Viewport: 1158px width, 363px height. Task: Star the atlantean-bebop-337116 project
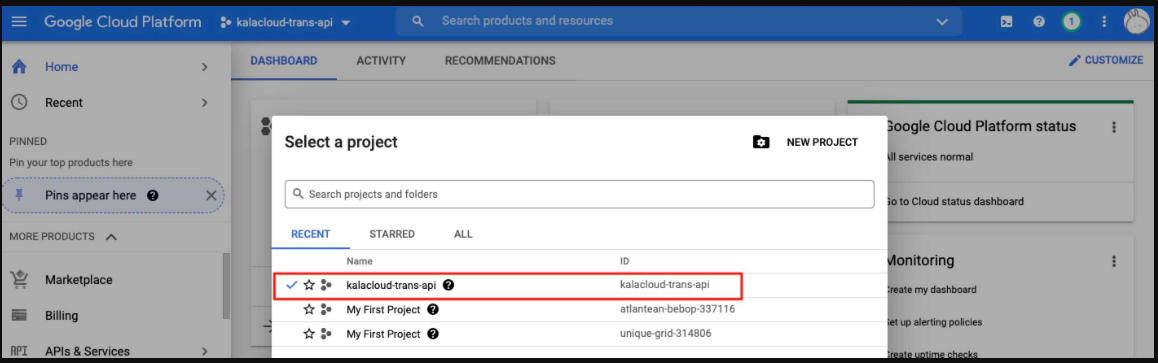(x=309, y=310)
